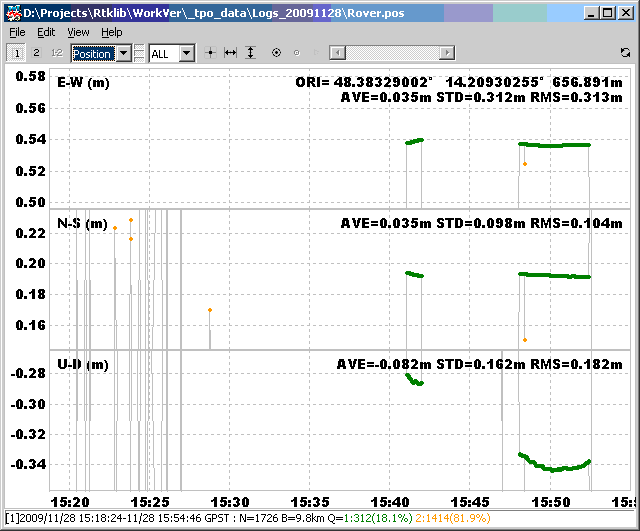Click the fit horizontal range icon
Viewport: 640px width, 531px height.
tap(230, 52)
